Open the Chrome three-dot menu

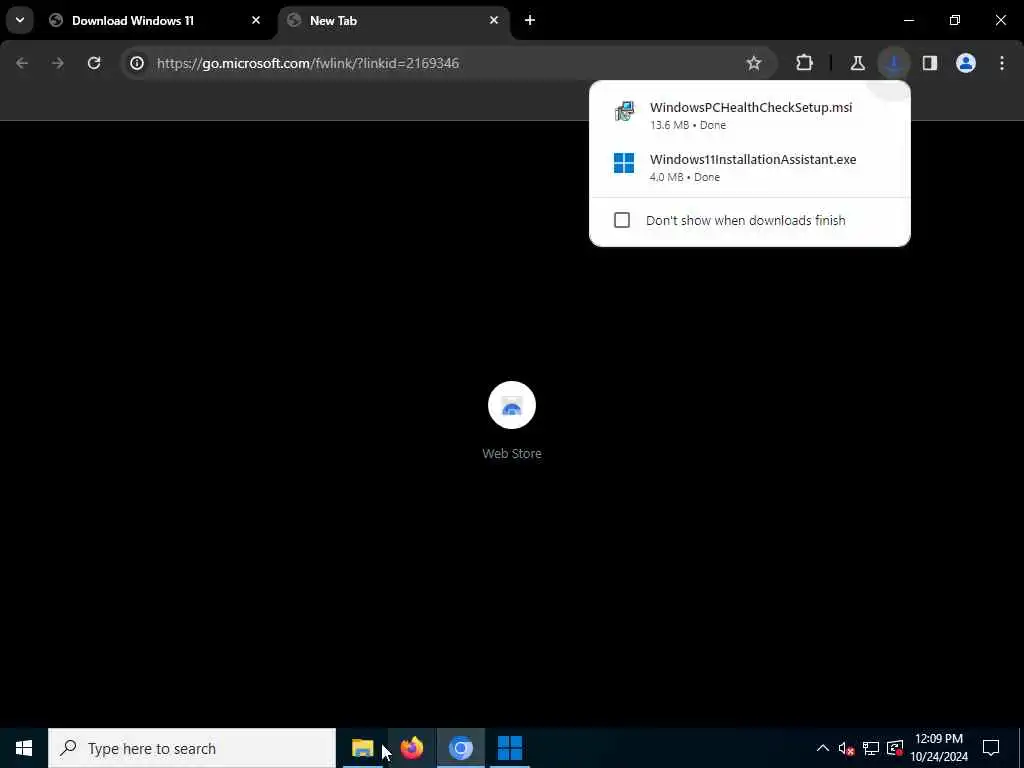1002,63
